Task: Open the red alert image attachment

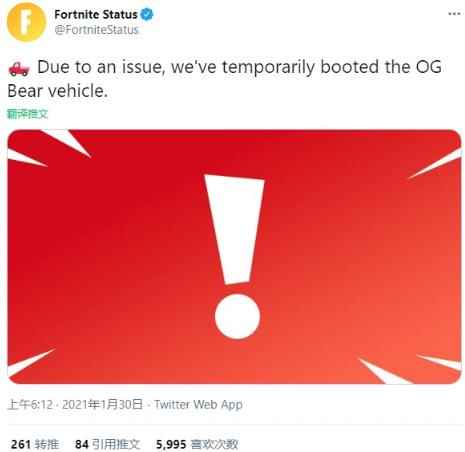Action: (234, 257)
